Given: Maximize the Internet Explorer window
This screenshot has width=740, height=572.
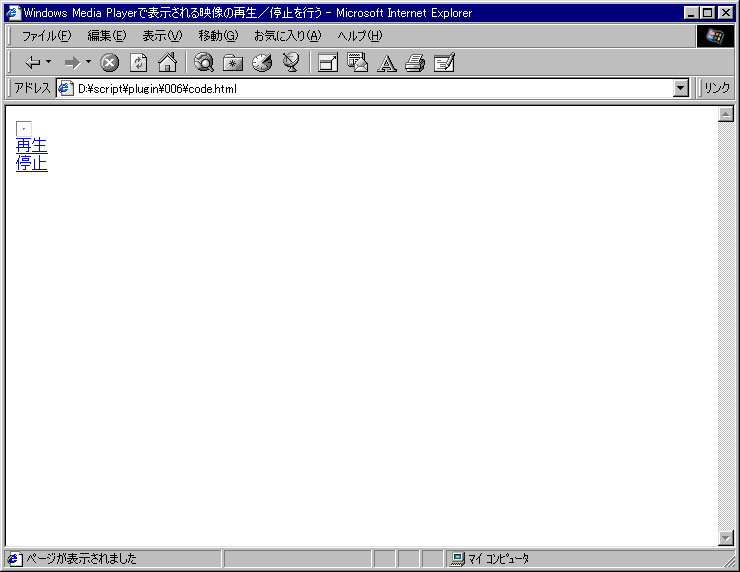Looking at the screenshot, I should click(707, 13).
